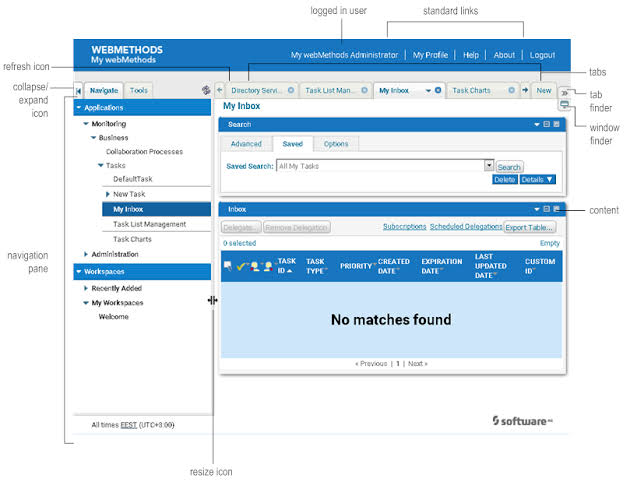Screen dimensions: 637x482
Task: Open the My Inbox tab dropdown menu
Action: pyautogui.click(x=428, y=91)
